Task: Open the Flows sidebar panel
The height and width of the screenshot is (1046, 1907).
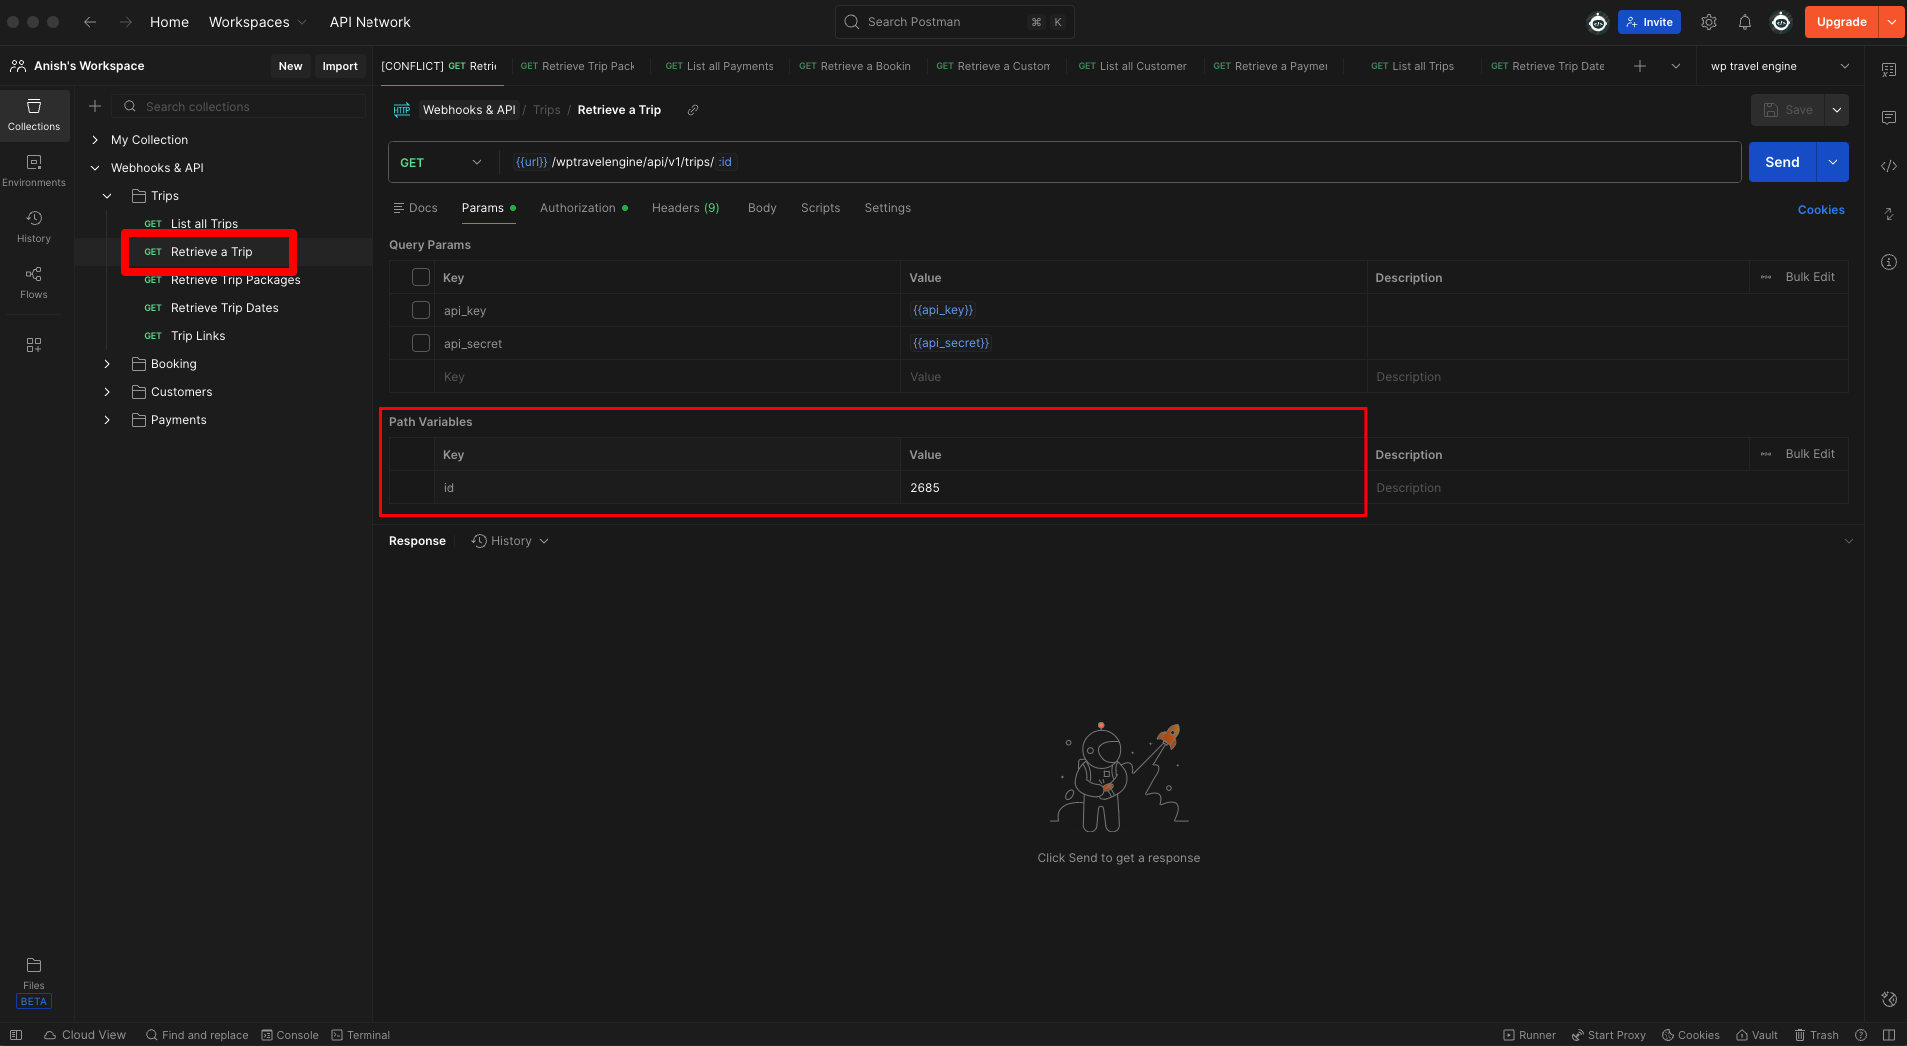Action: tap(34, 282)
